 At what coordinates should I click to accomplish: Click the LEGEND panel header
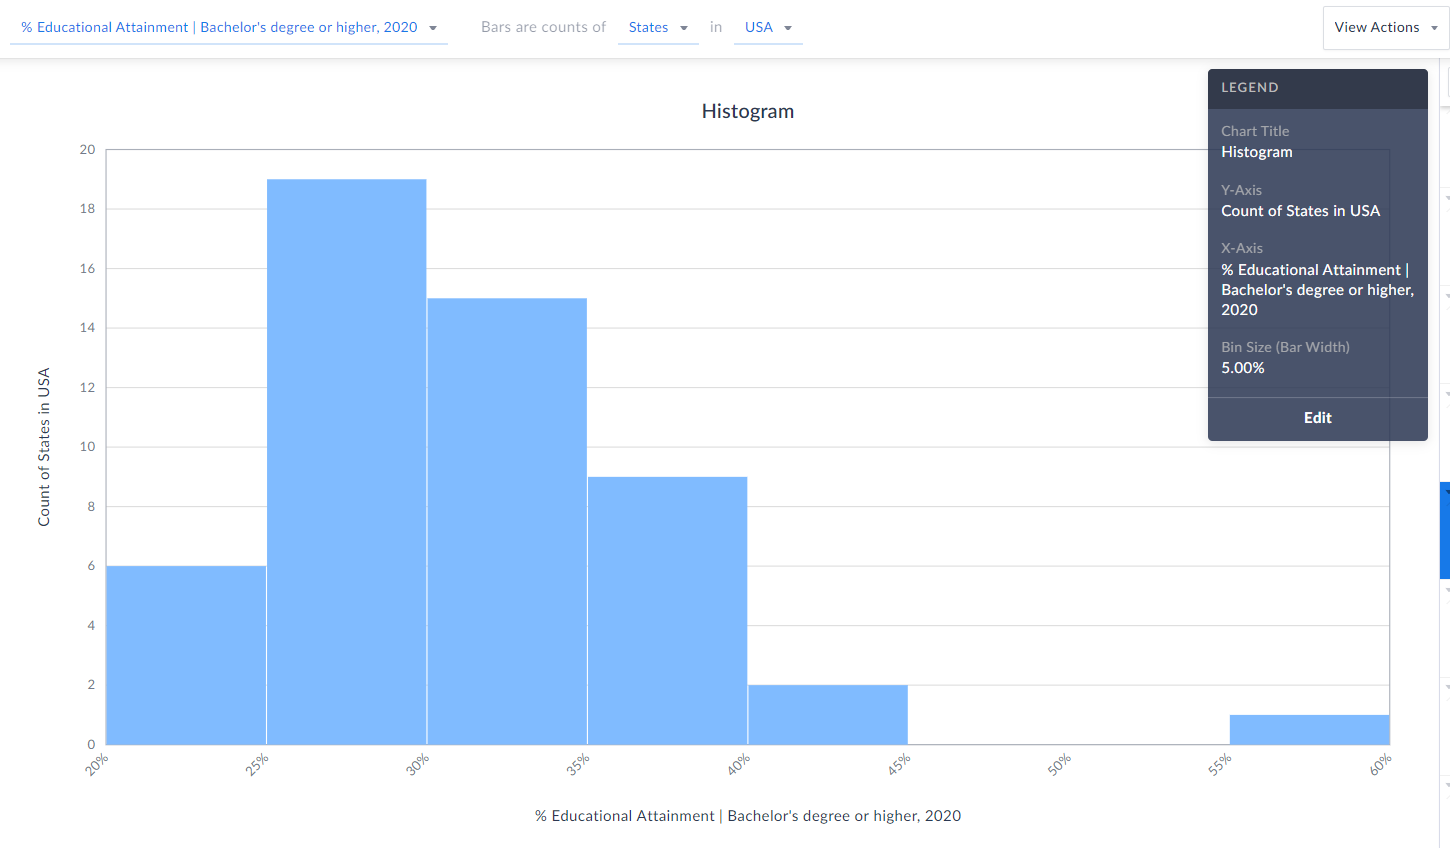[1318, 88]
